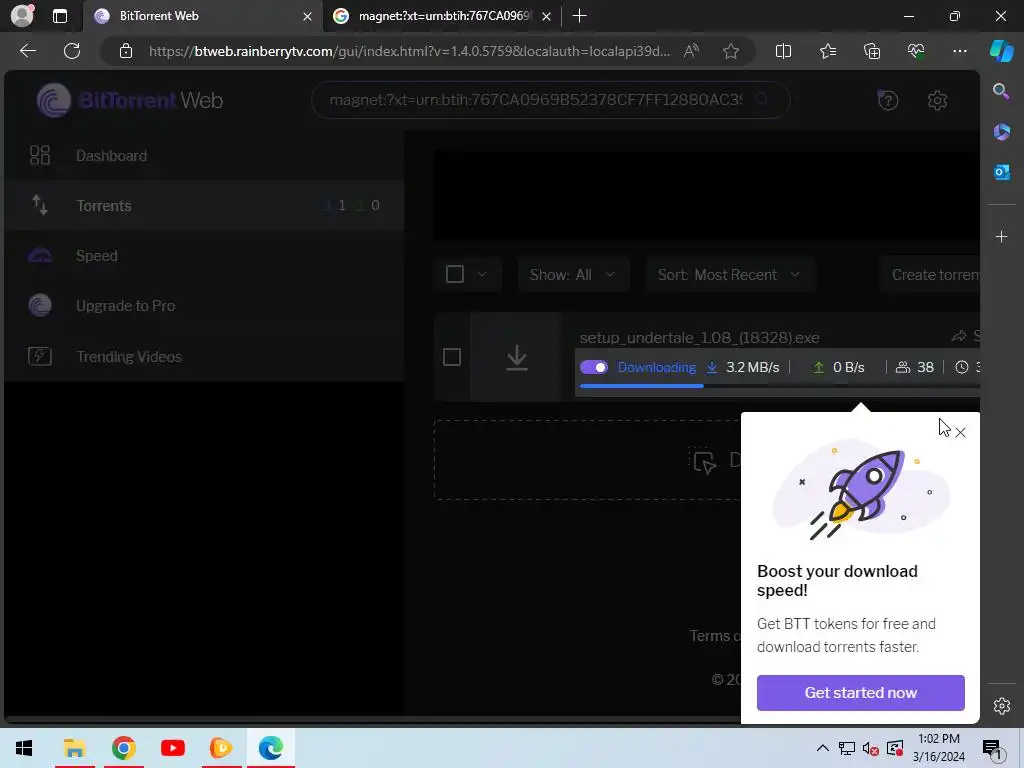Click the share arrow icon on torrent

(x=959, y=336)
